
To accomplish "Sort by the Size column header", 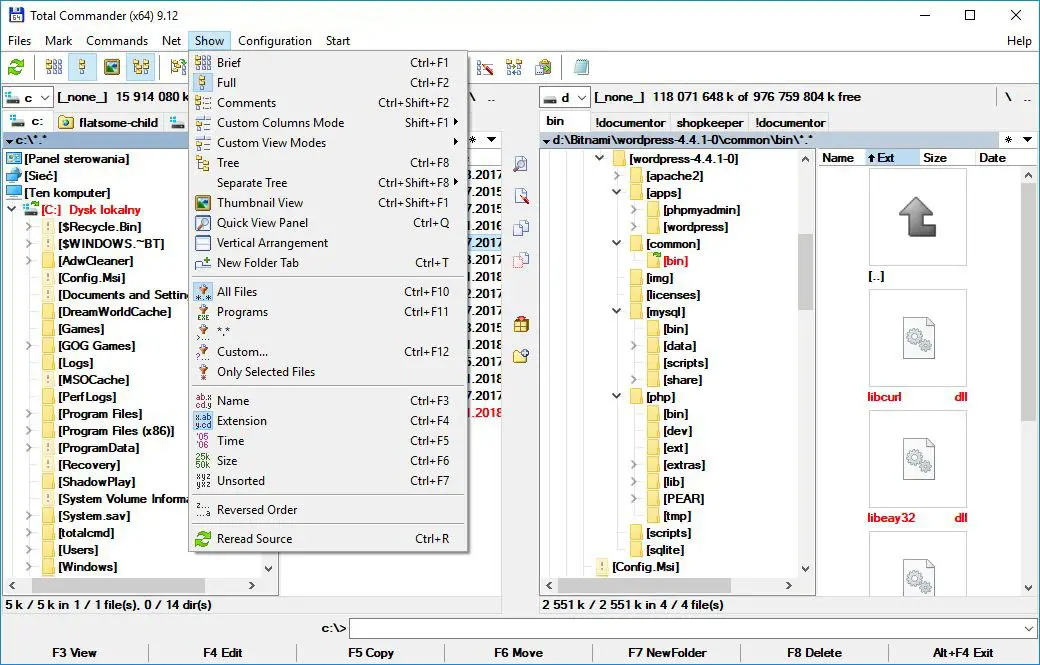I will (x=946, y=158).
